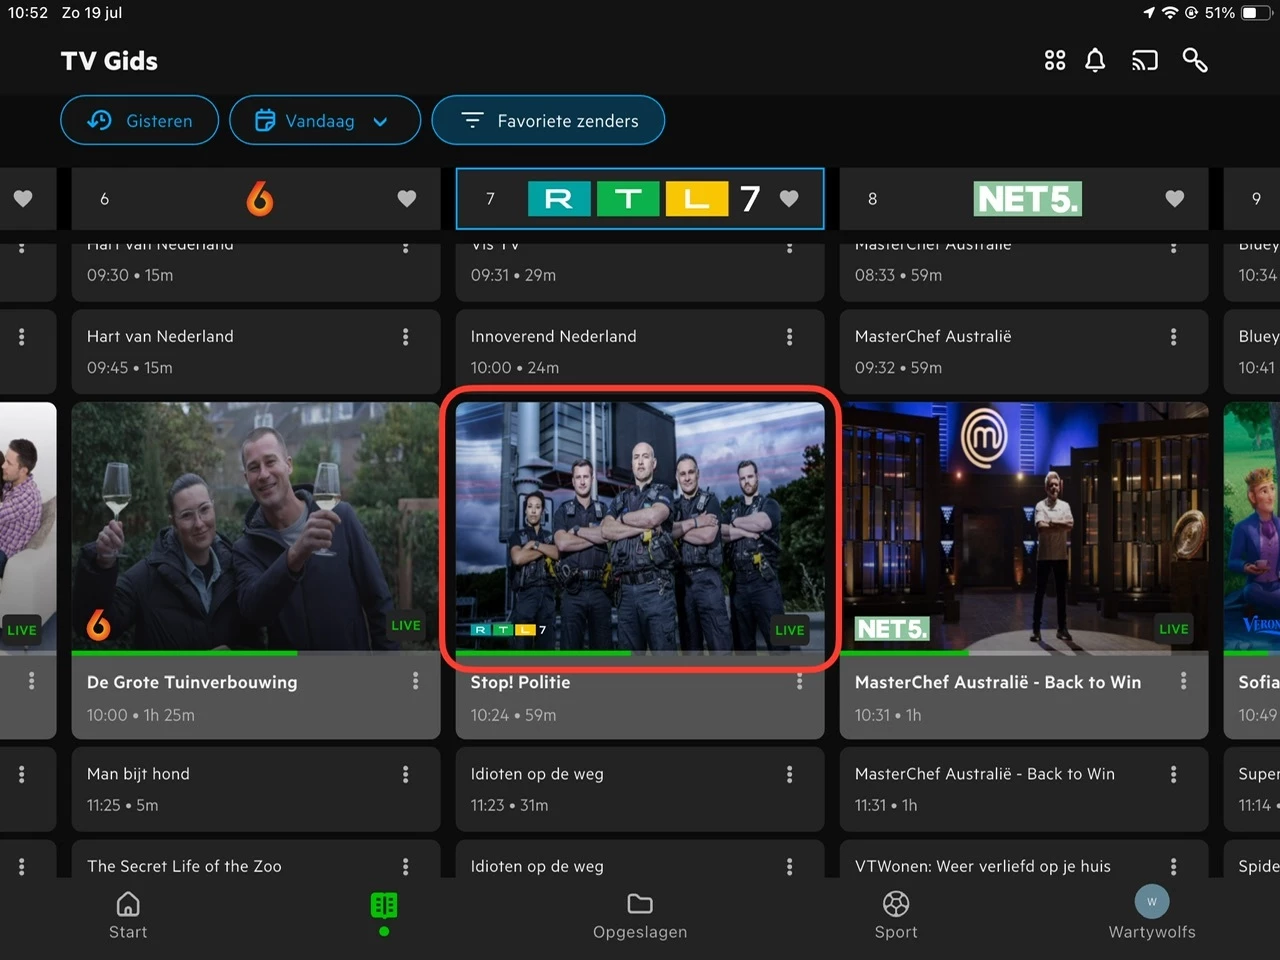The image size is (1280, 960).
Task: Show options for The Secret Life of the Zoo
Action: point(405,866)
